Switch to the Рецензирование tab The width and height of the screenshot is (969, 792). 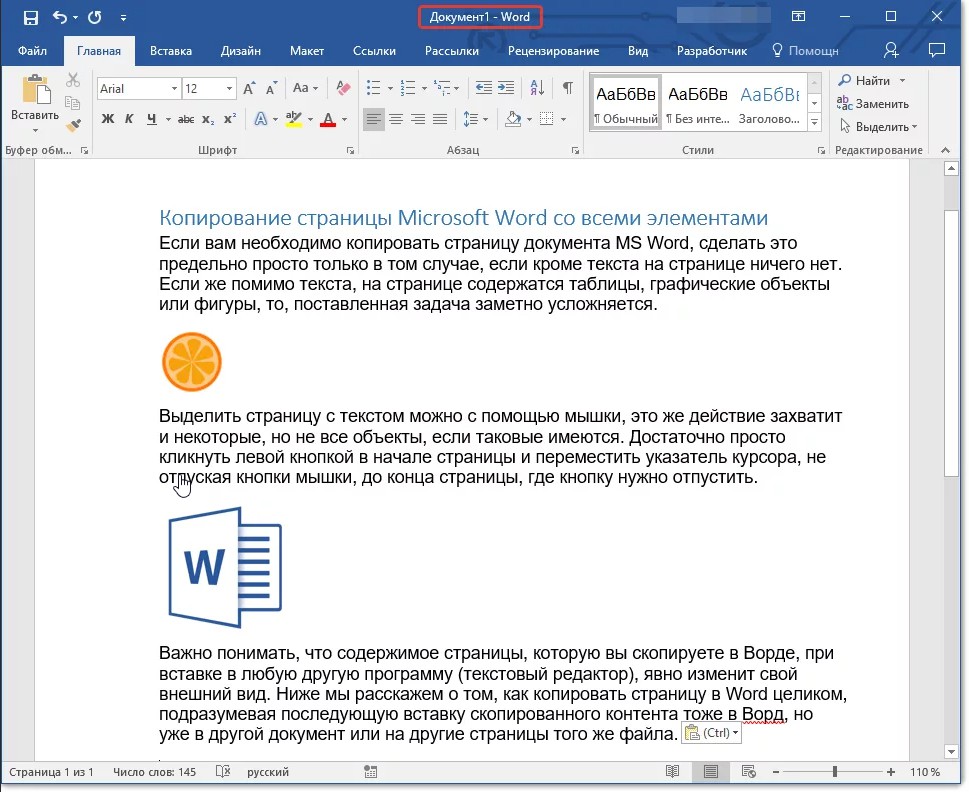(x=553, y=51)
